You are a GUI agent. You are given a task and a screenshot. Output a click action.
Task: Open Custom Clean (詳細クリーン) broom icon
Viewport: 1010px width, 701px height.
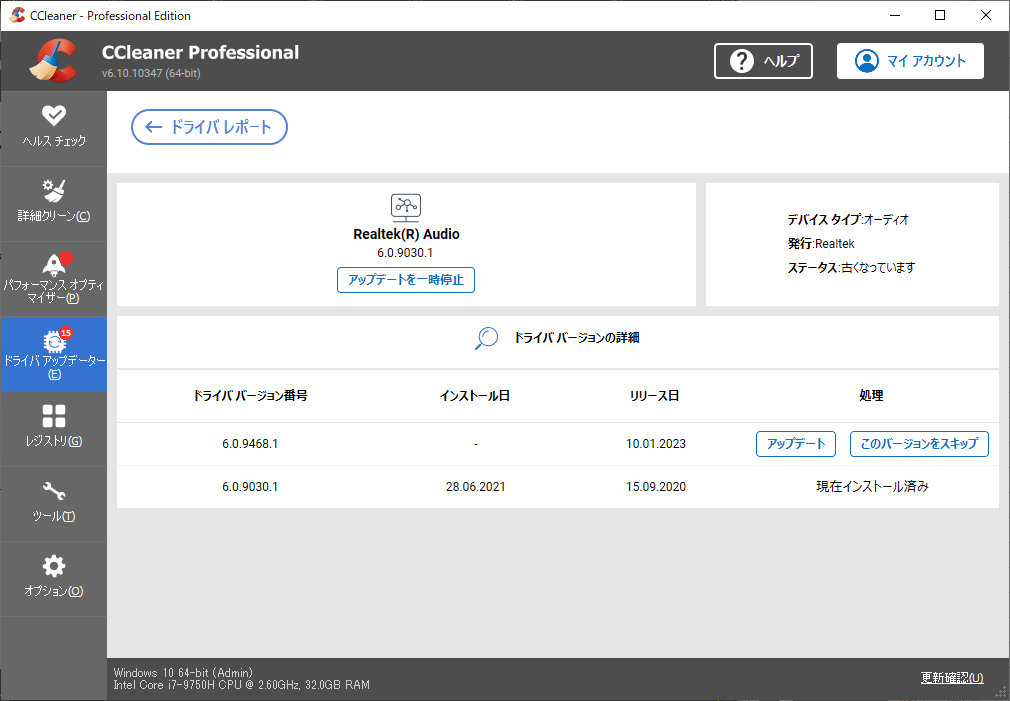tap(53, 191)
